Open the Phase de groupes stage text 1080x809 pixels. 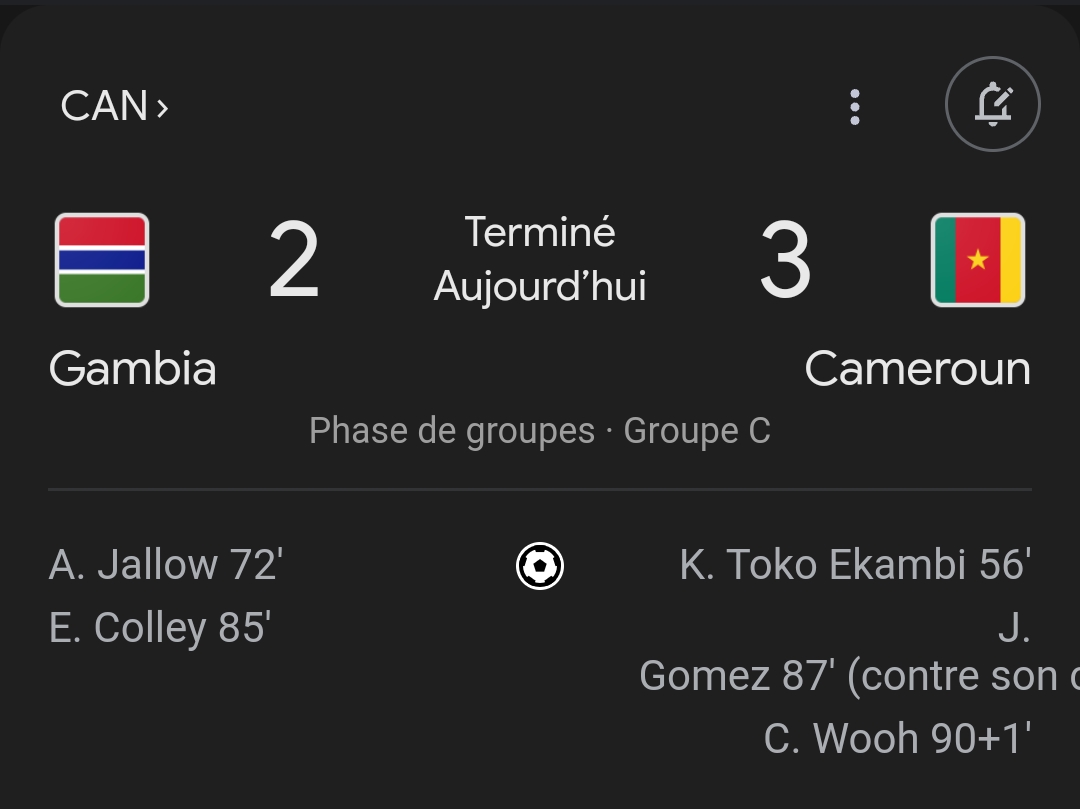point(452,431)
